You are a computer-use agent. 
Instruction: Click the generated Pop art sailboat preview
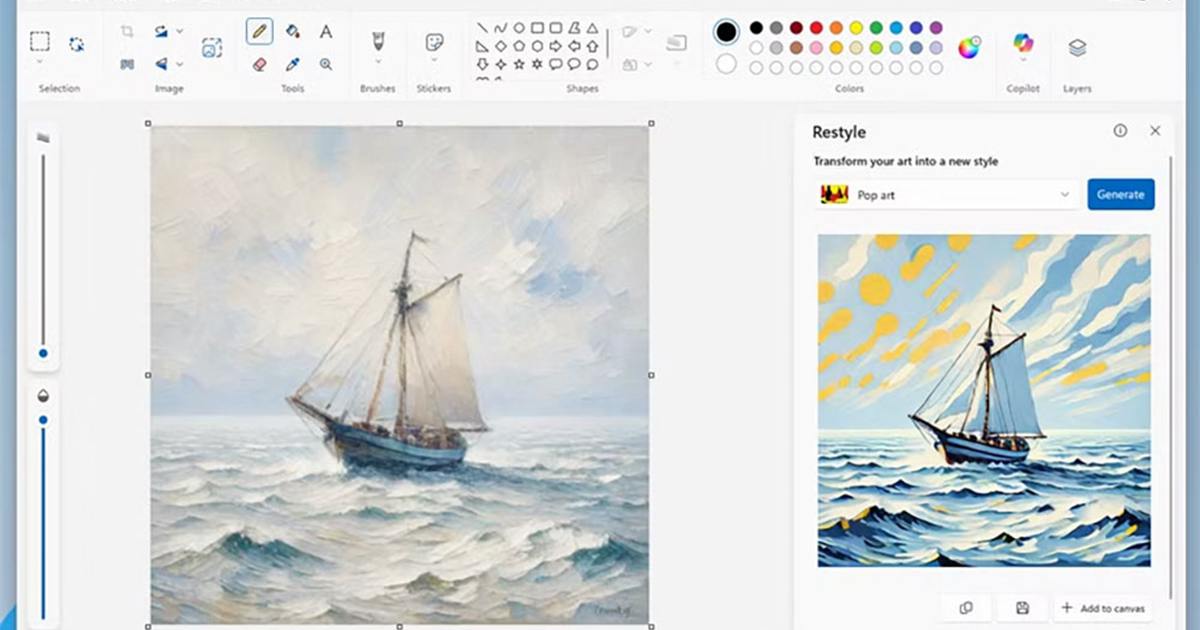pos(984,400)
